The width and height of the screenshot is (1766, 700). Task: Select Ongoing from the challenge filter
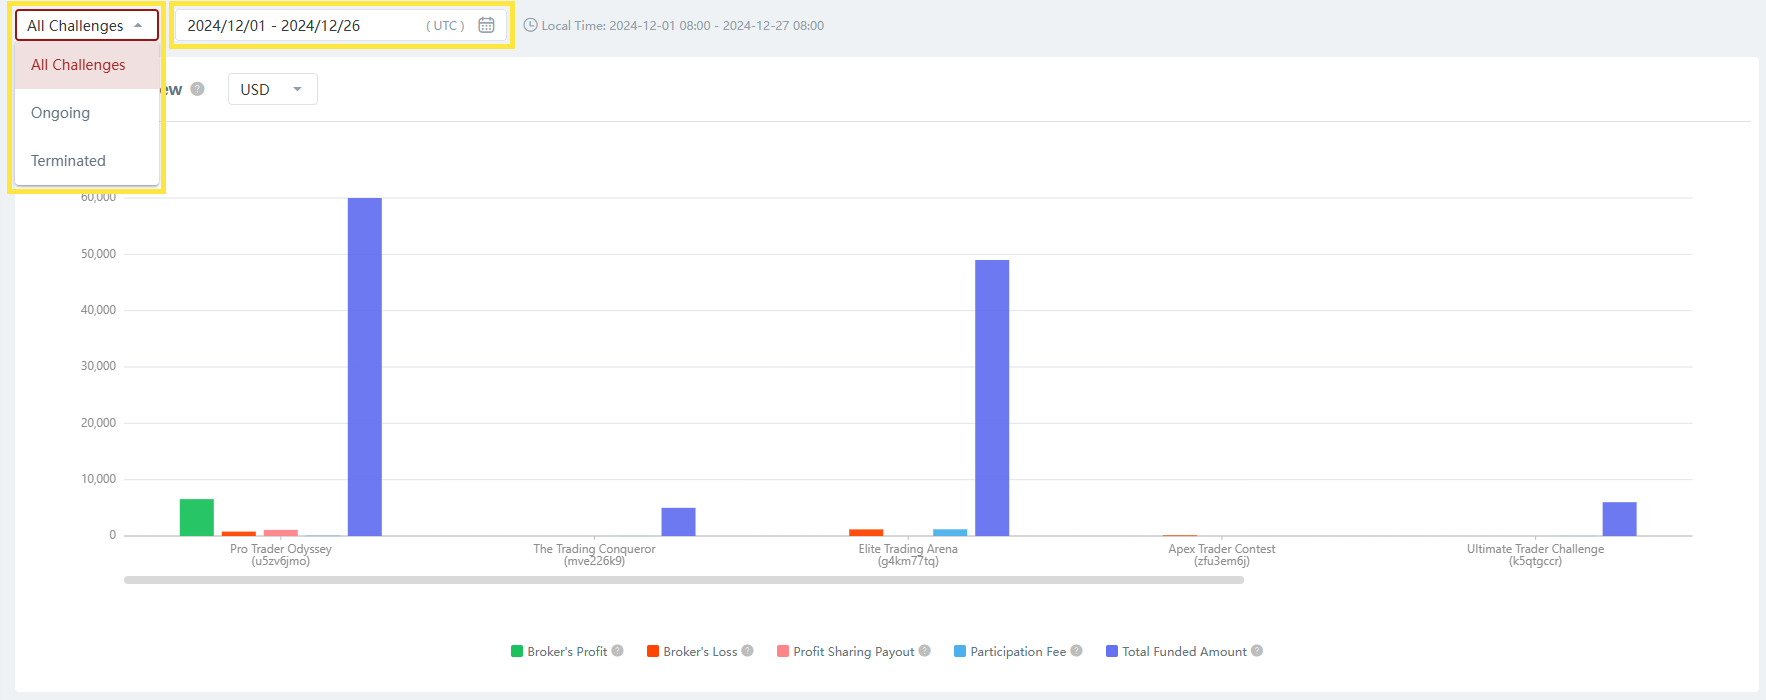point(61,113)
